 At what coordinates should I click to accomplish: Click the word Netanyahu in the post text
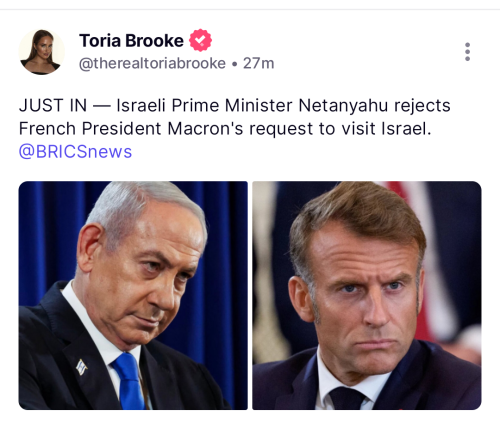(343, 106)
